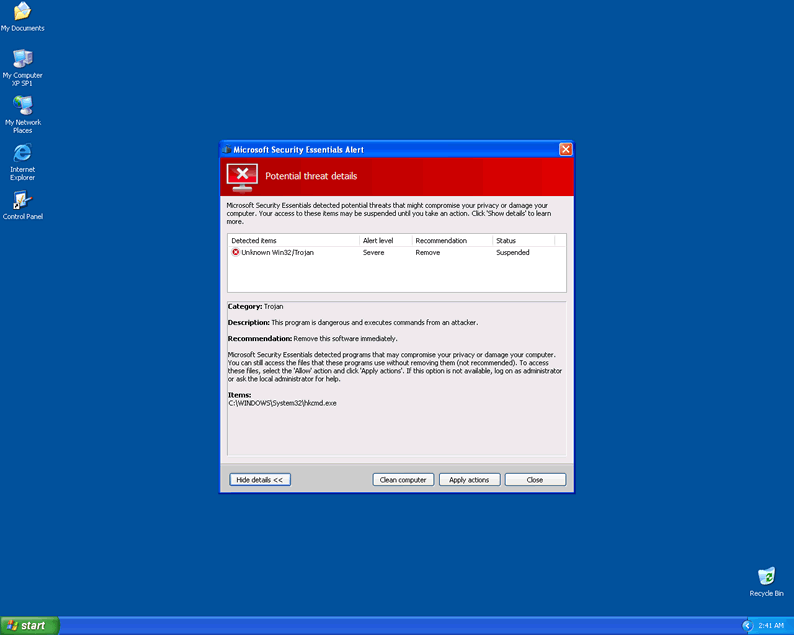Open the Windows Start menu
Image resolution: width=794 pixels, height=635 pixels.
coord(30,625)
